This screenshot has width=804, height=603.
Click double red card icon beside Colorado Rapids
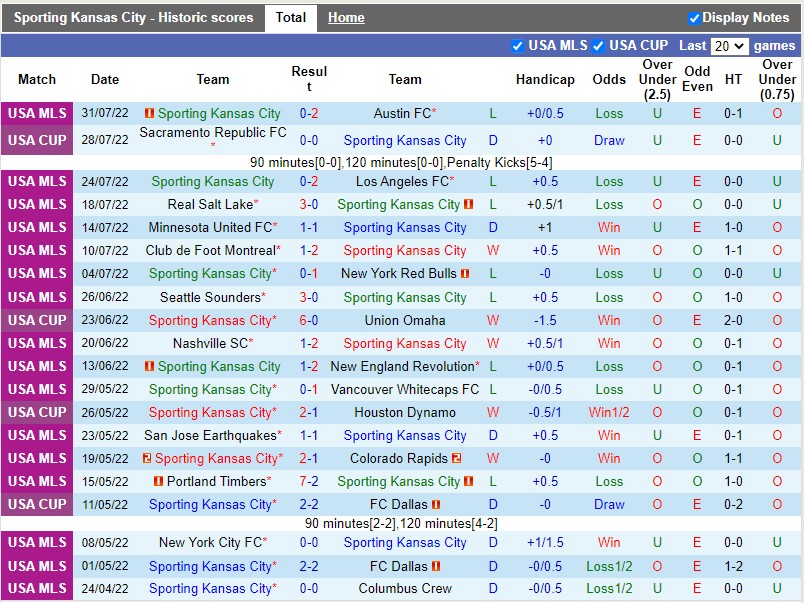coord(456,458)
